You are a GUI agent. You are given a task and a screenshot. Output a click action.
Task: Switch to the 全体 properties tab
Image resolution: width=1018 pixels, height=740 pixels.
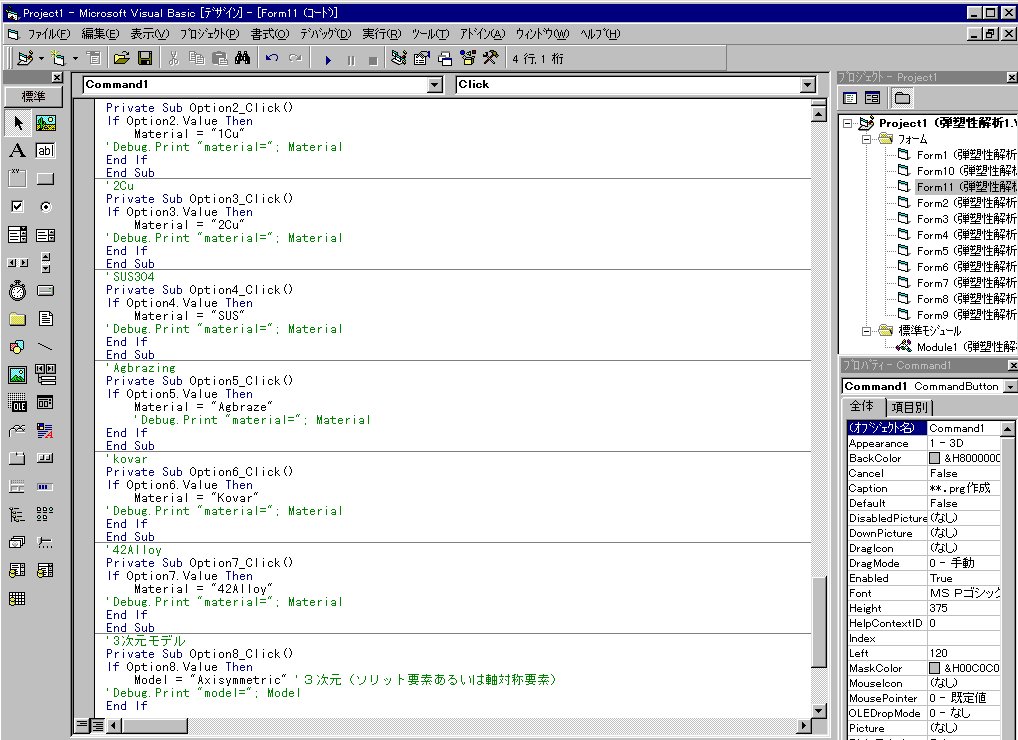[862, 406]
